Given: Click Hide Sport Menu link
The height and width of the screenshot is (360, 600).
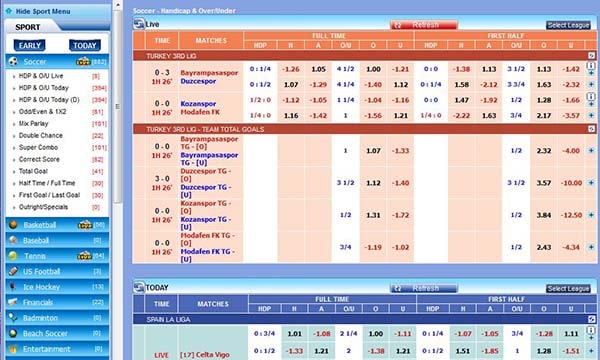Looking at the screenshot, I should pyautogui.click(x=43, y=11).
